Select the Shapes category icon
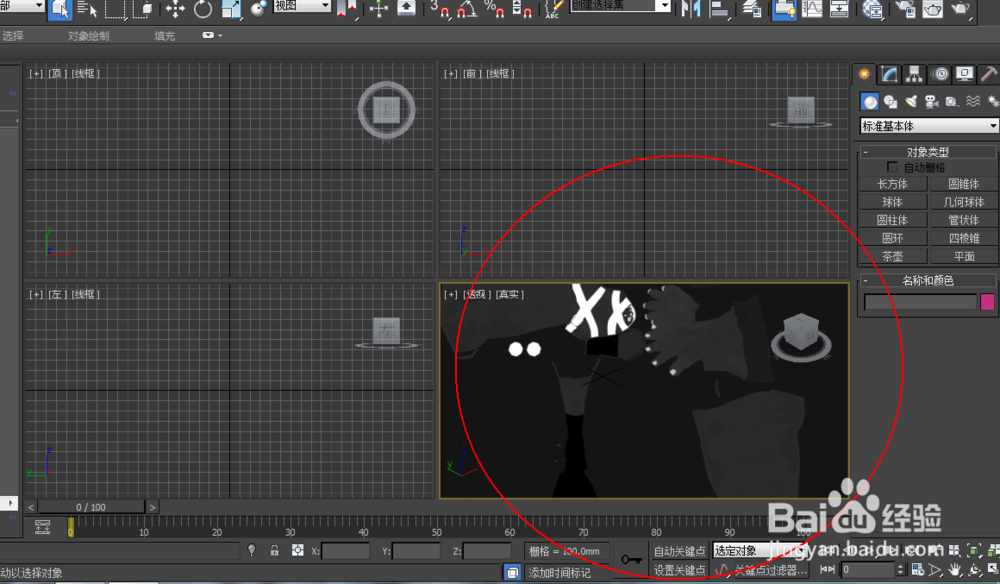Viewport: 1000px width, 584px height. [x=890, y=102]
